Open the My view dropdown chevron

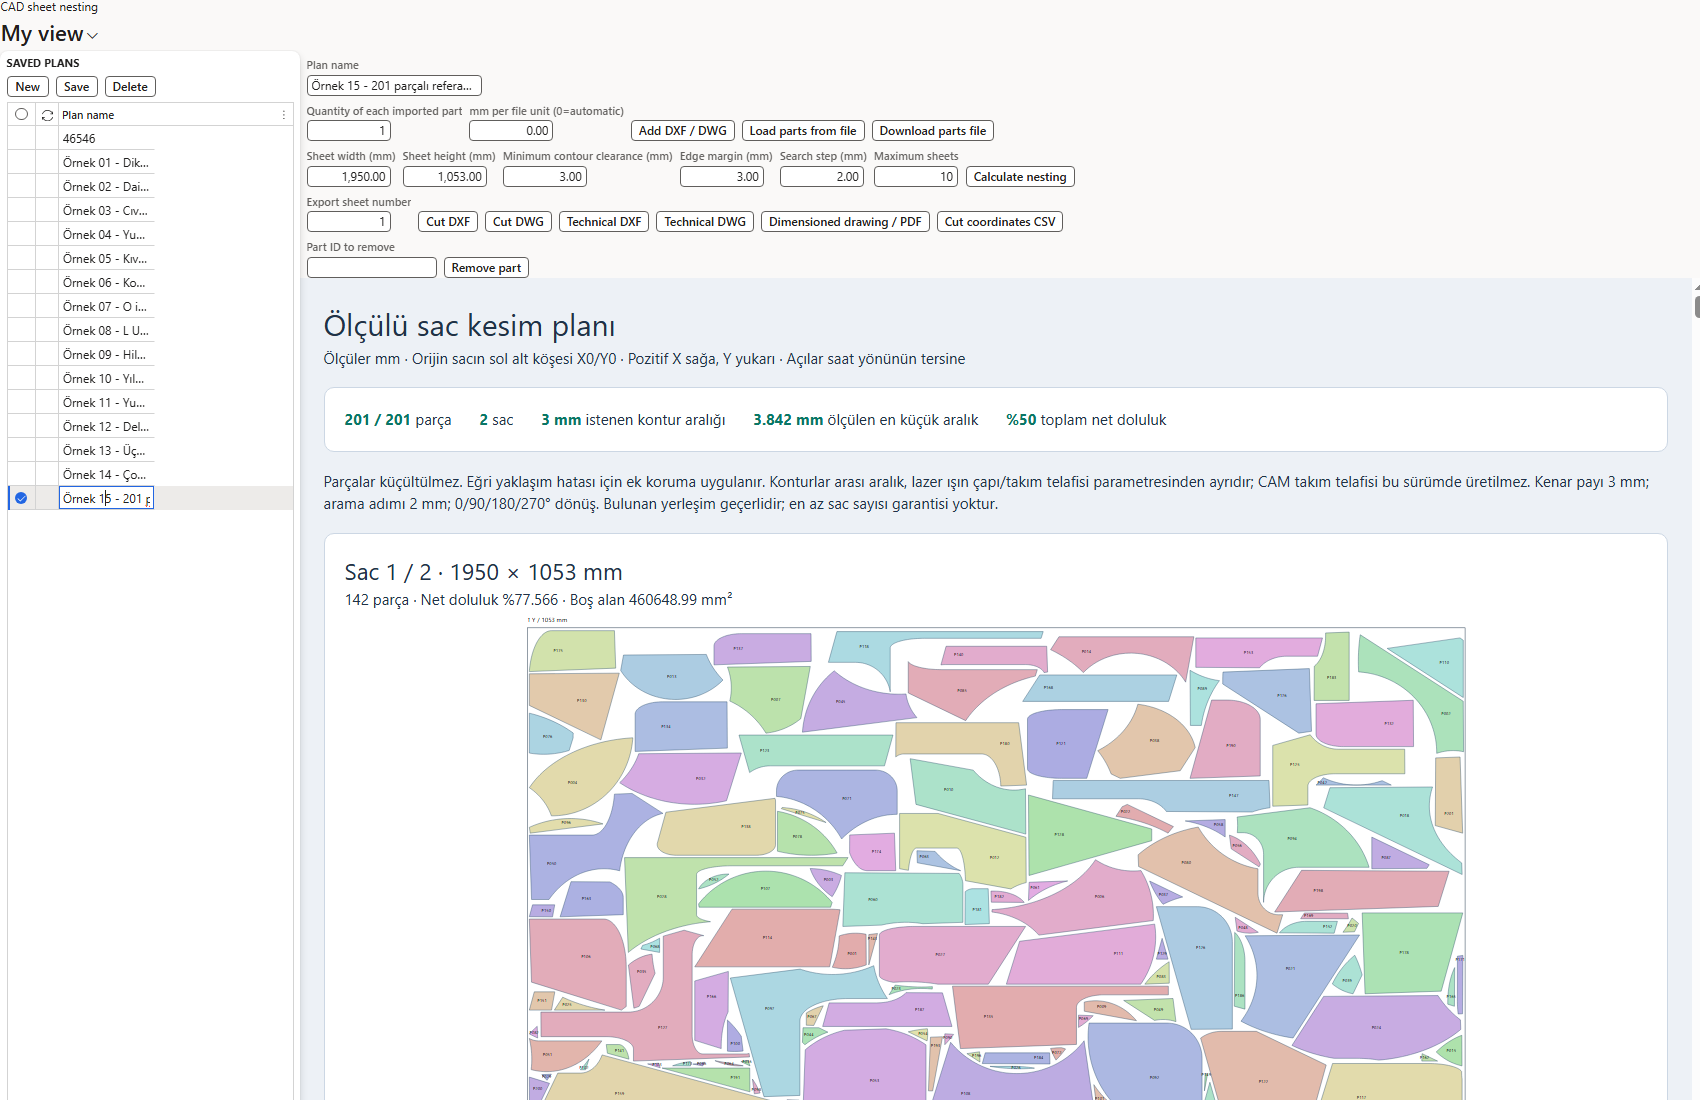point(92,36)
